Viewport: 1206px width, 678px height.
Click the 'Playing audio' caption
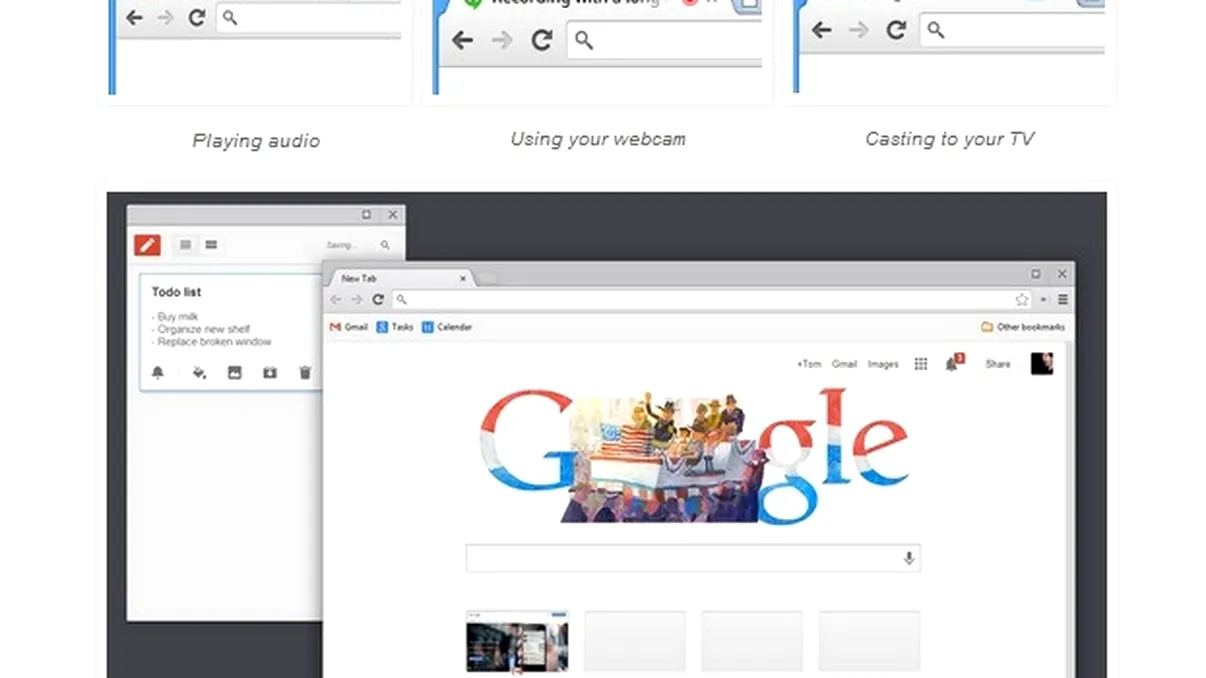pyautogui.click(x=256, y=141)
